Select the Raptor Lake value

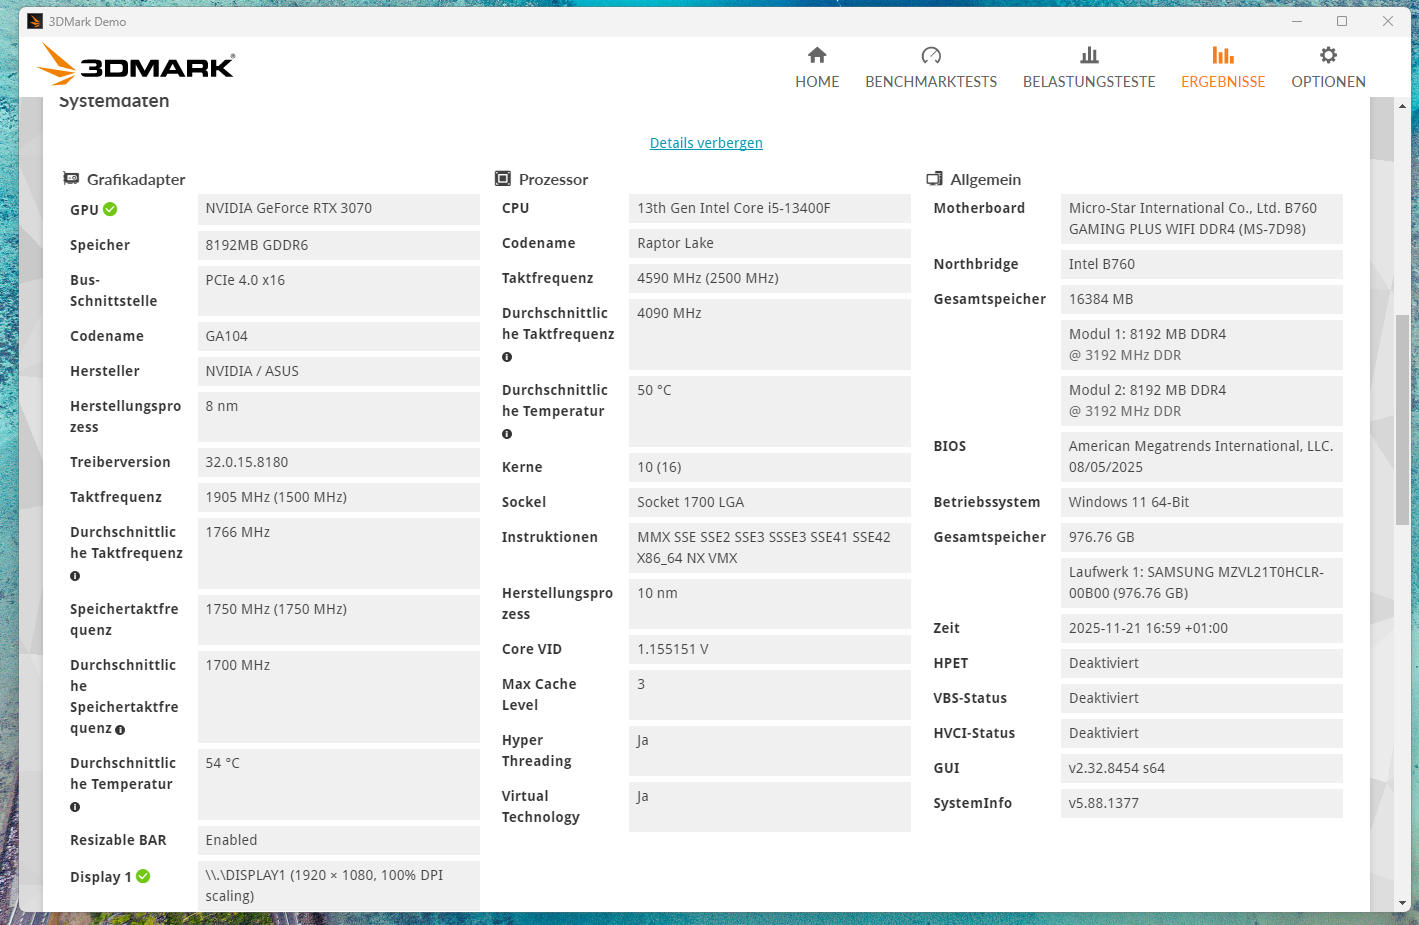tap(770, 243)
